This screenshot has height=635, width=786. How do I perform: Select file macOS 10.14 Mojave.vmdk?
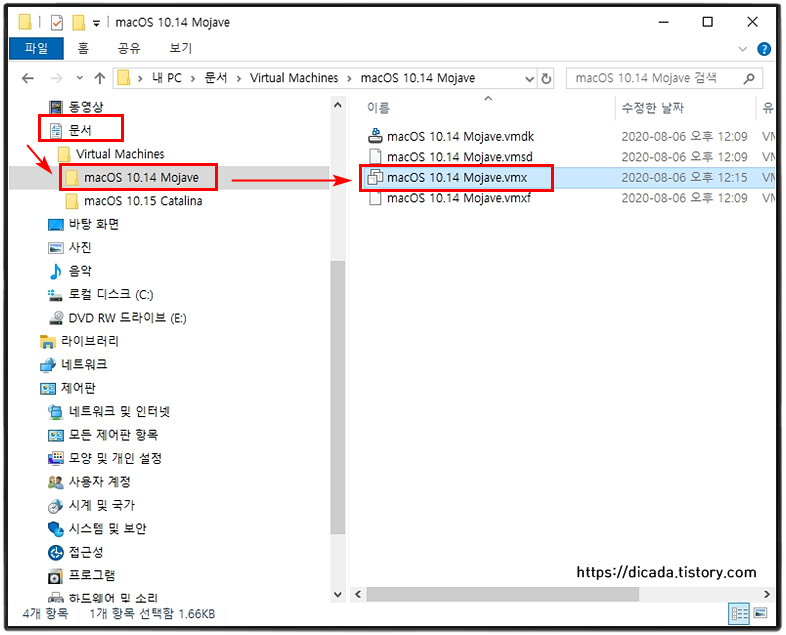tap(460, 136)
